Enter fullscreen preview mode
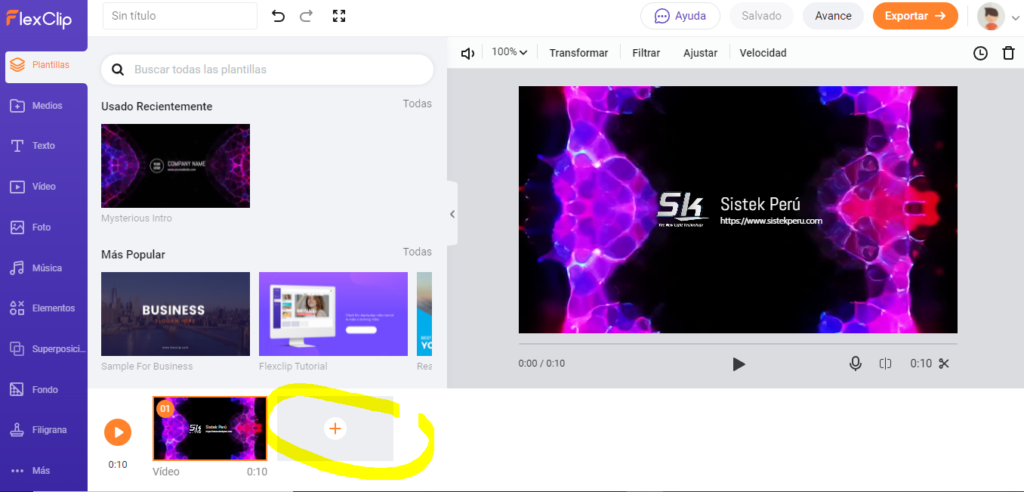Viewport: 1024px width, 492px height. (x=339, y=16)
